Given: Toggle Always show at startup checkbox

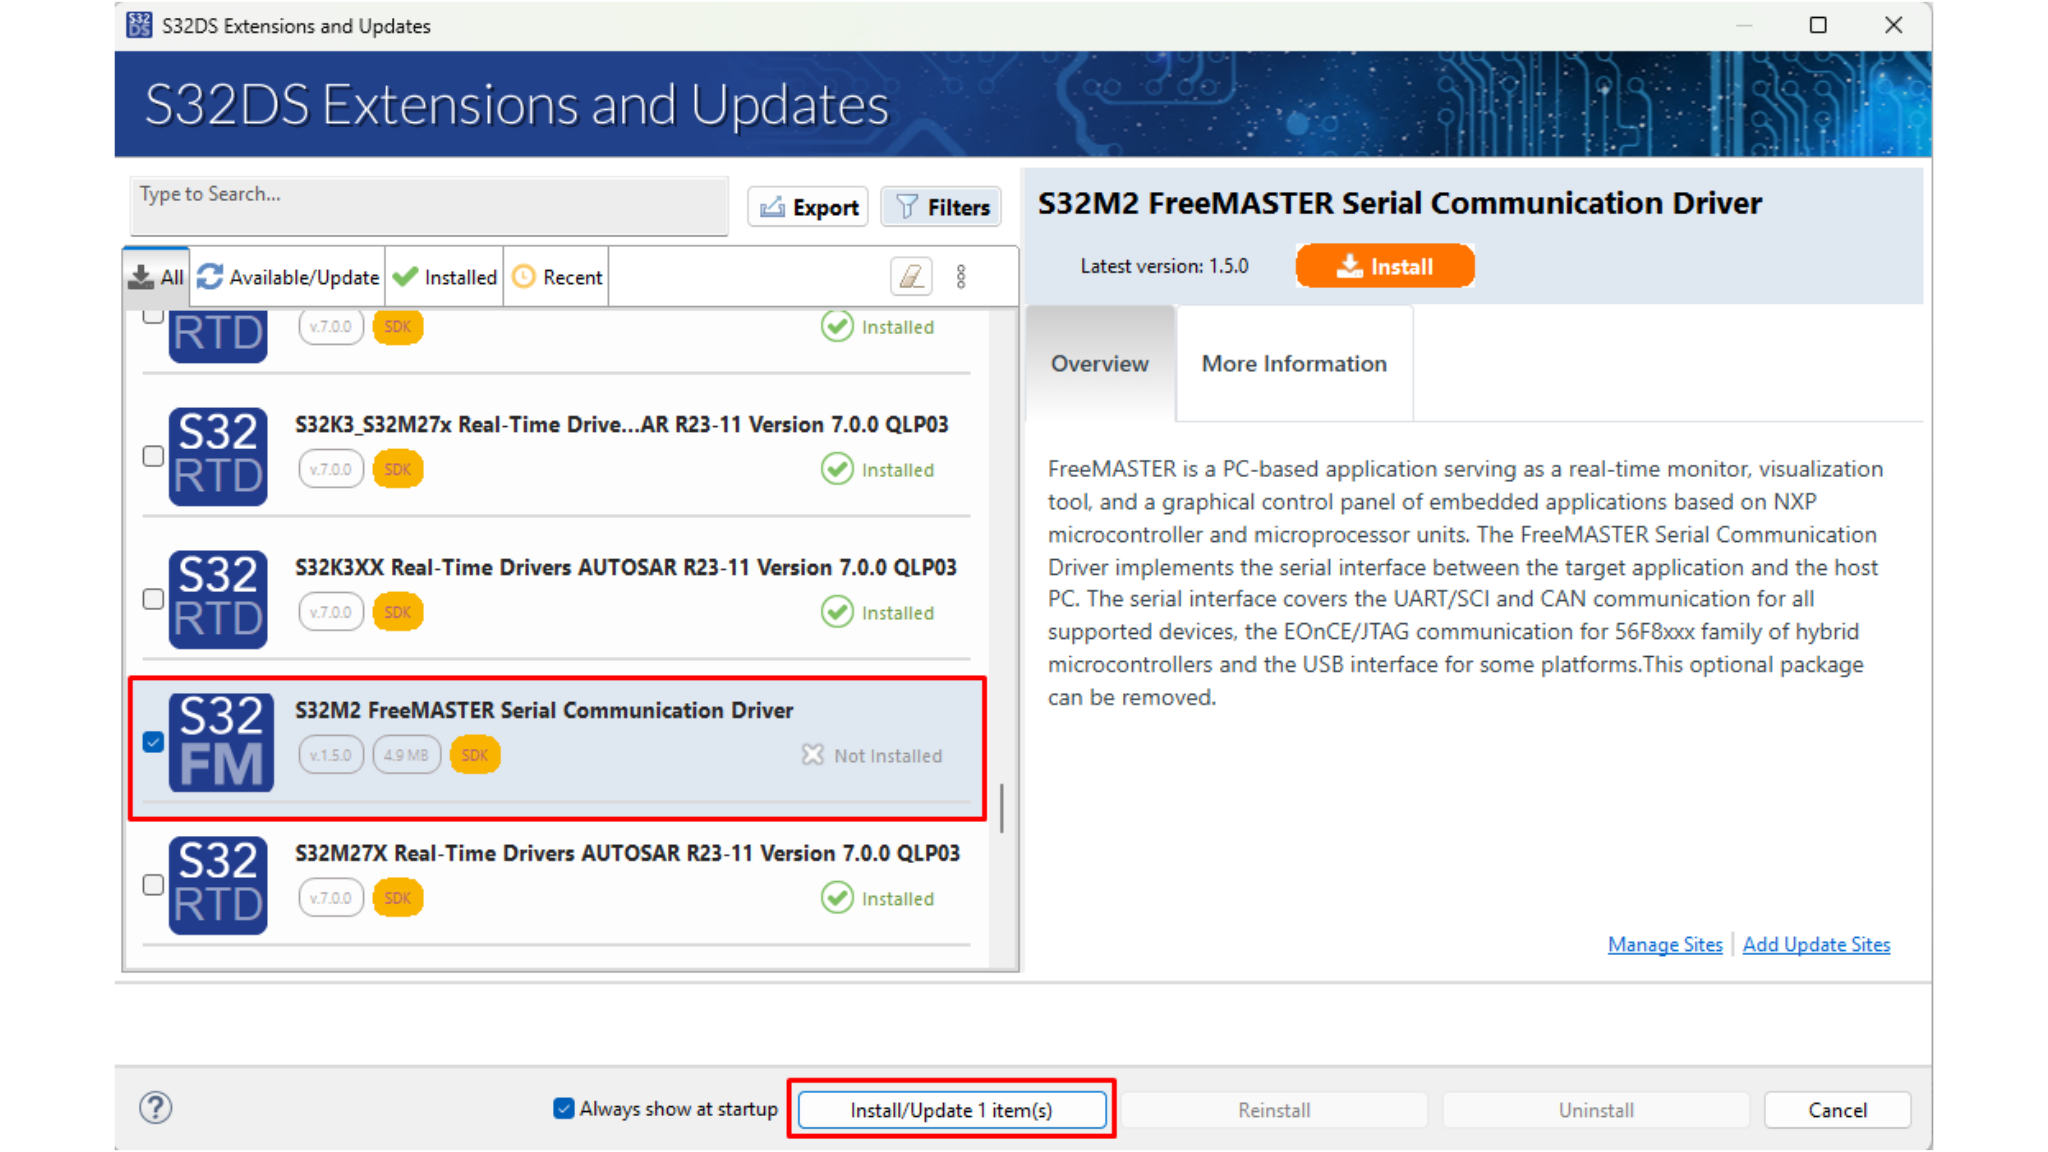Looking at the screenshot, I should [x=564, y=1109].
